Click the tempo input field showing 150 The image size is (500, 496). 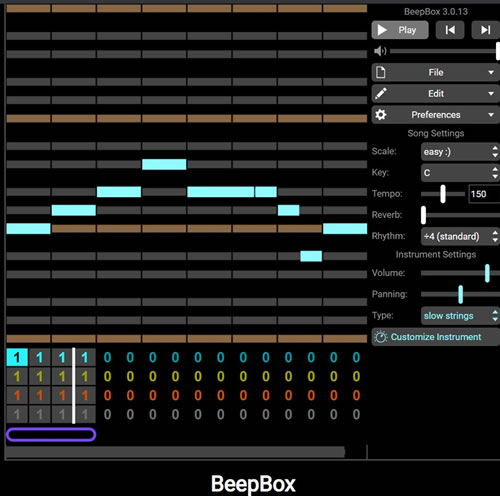[x=484, y=194]
